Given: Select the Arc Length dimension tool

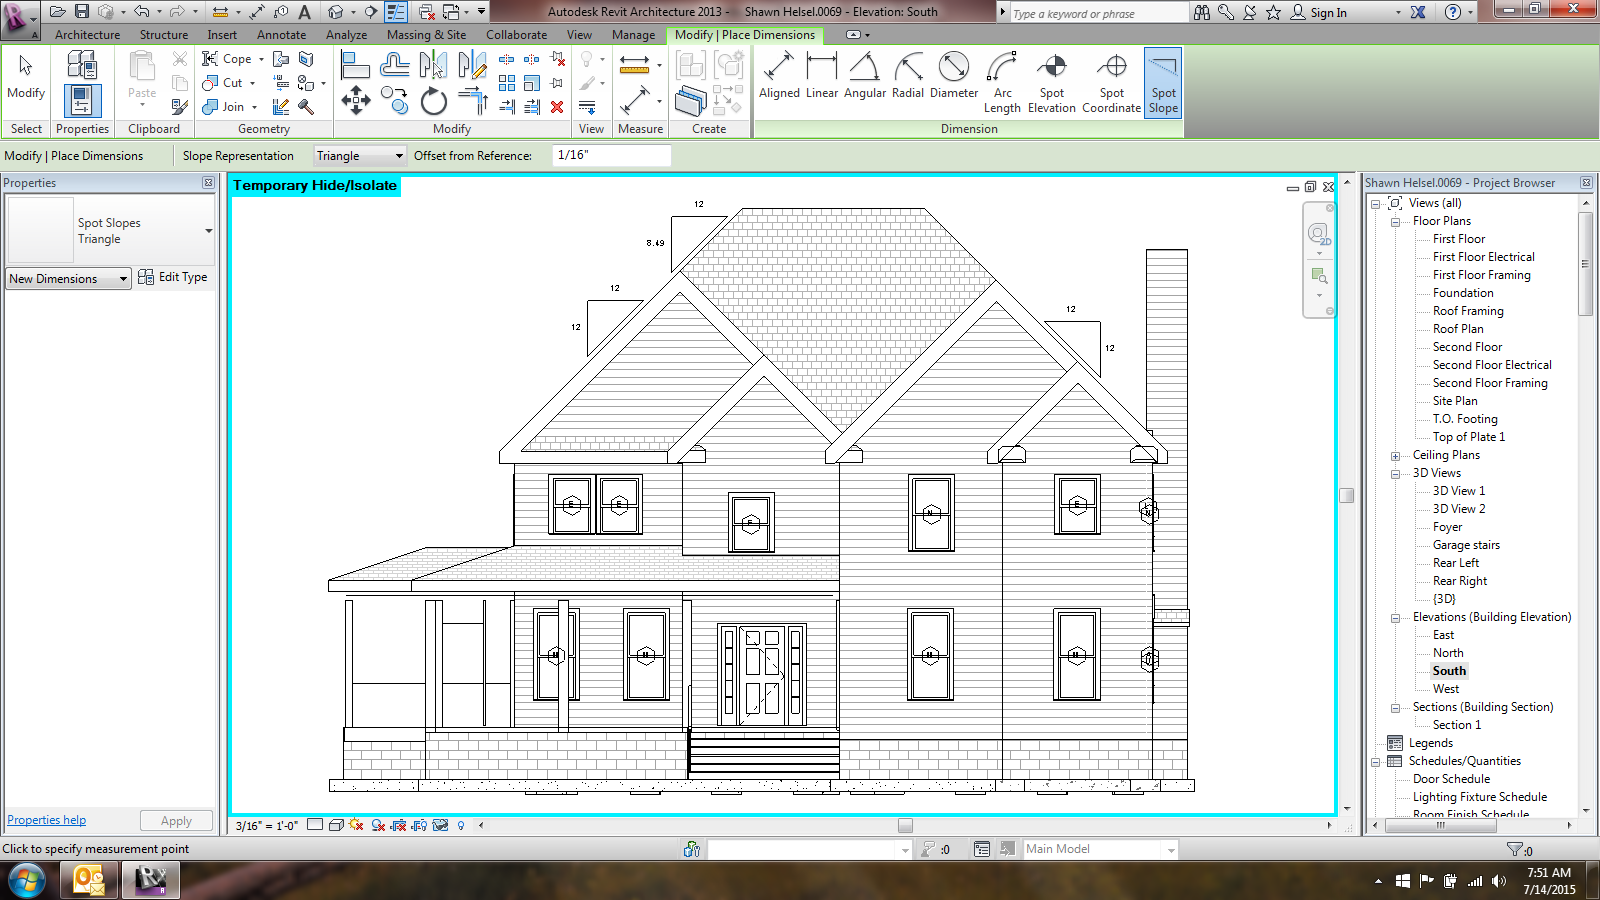Looking at the screenshot, I should click(x=1002, y=83).
